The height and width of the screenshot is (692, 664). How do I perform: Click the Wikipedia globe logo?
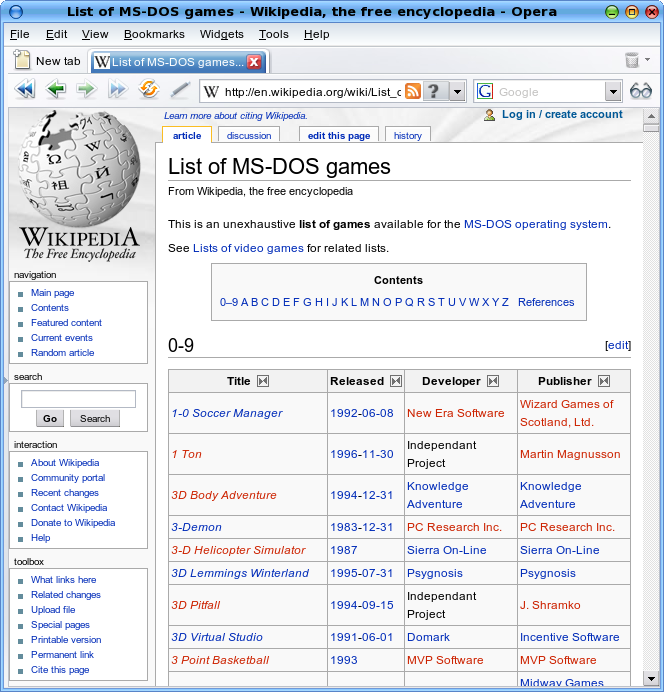[79, 169]
